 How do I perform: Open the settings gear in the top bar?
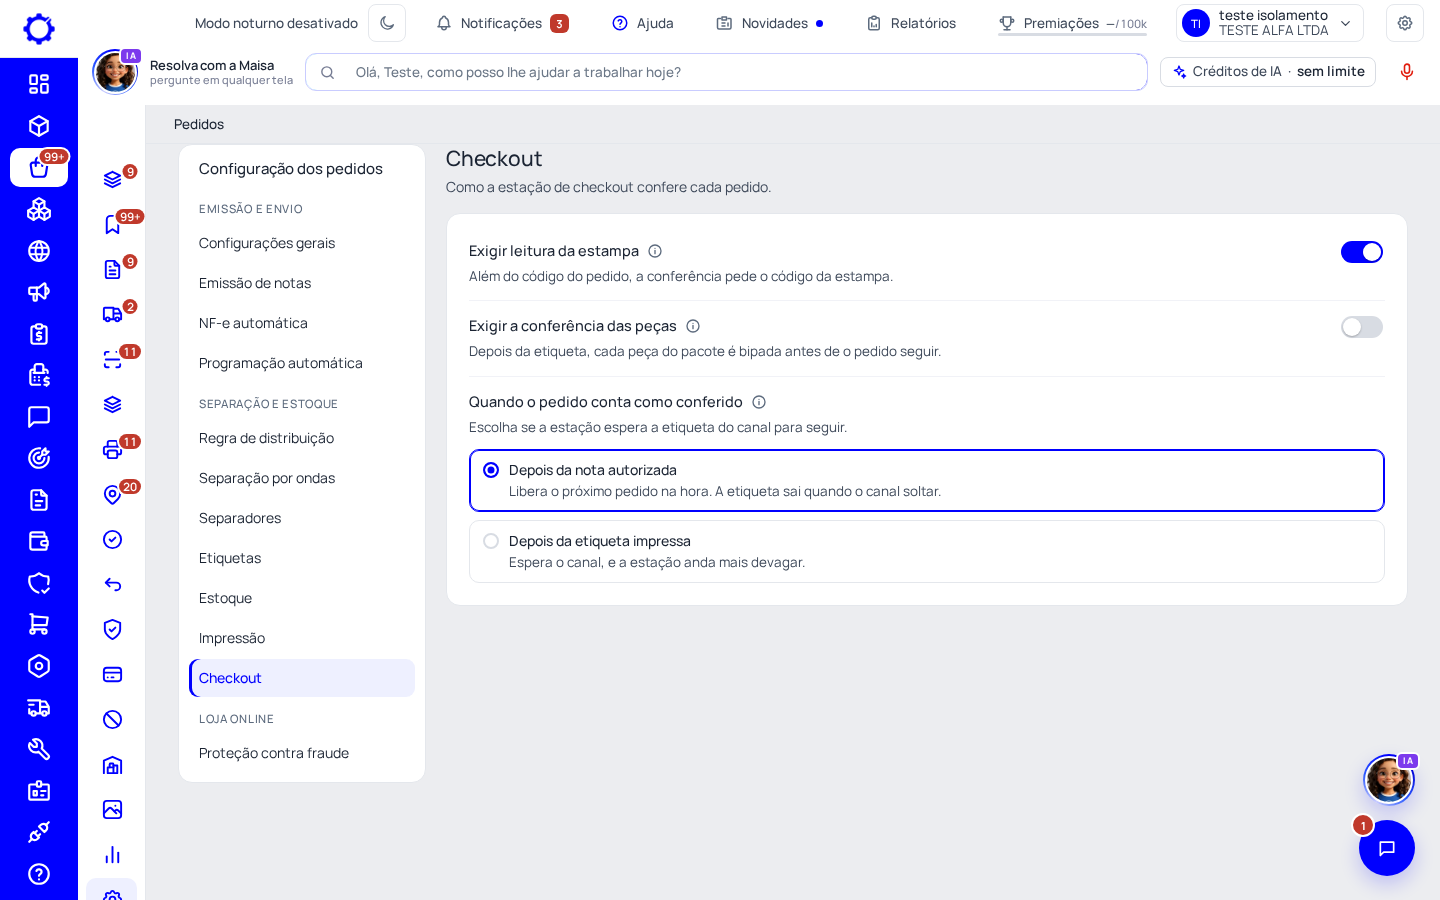(1405, 23)
